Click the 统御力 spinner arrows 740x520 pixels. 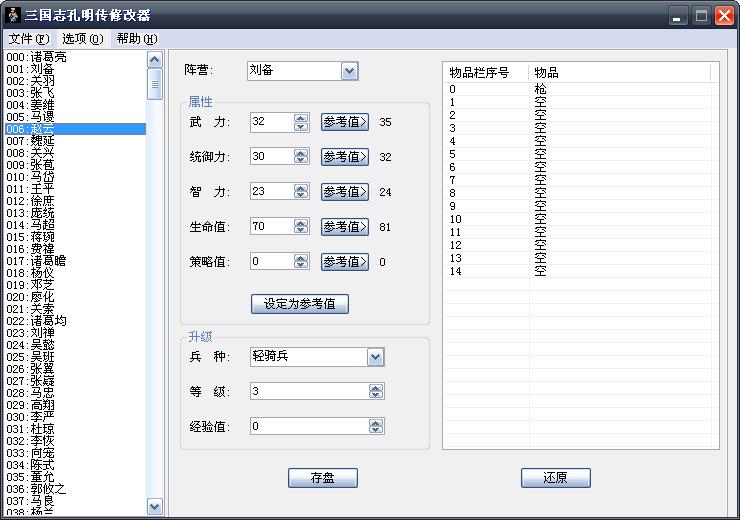click(x=301, y=157)
